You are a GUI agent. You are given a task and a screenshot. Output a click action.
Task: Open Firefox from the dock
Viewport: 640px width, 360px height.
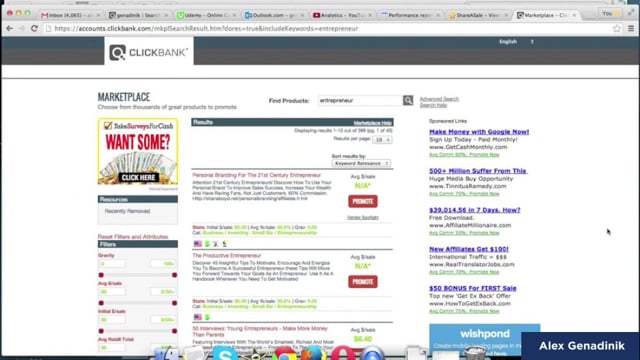click(x=313, y=353)
